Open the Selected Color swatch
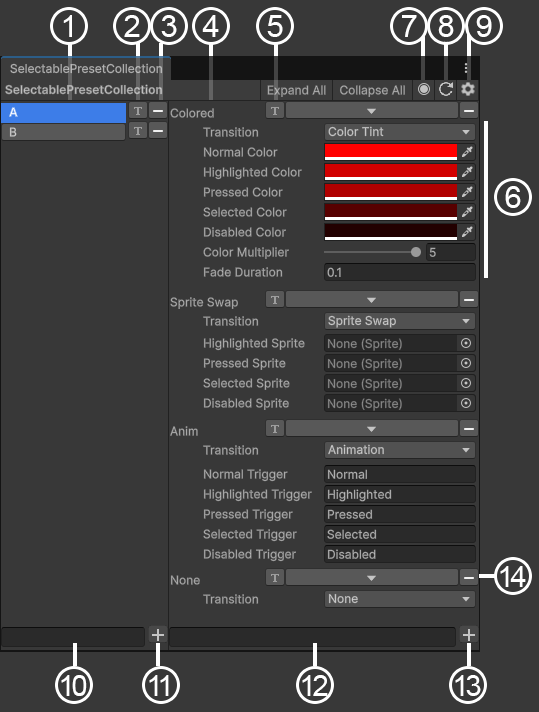539x712 pixels. coord(391,212)
